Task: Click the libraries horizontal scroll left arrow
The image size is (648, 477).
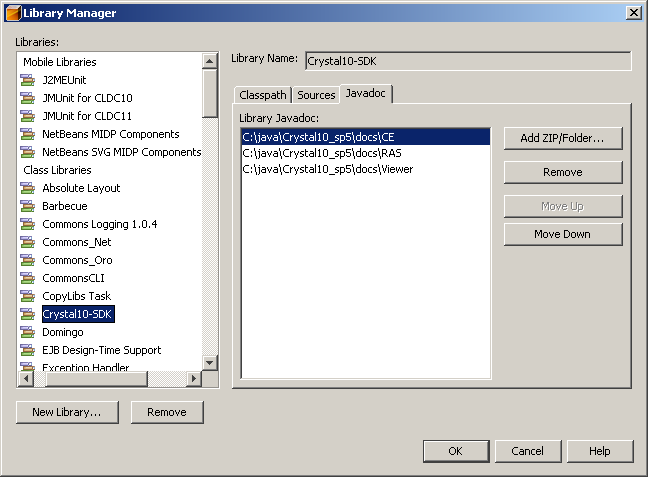Action: (x=26, y=378)
